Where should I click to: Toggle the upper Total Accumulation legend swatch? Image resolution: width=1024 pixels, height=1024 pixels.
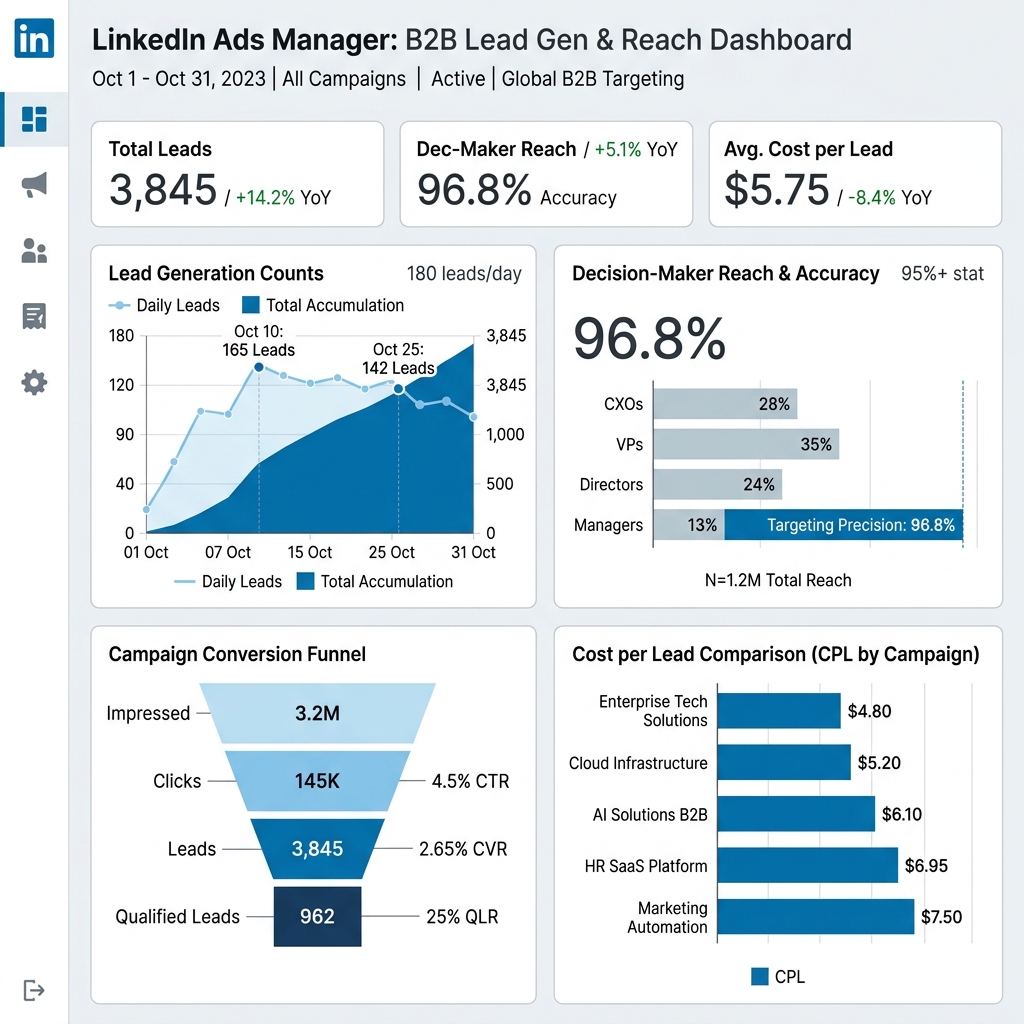[x=251, y=305]
